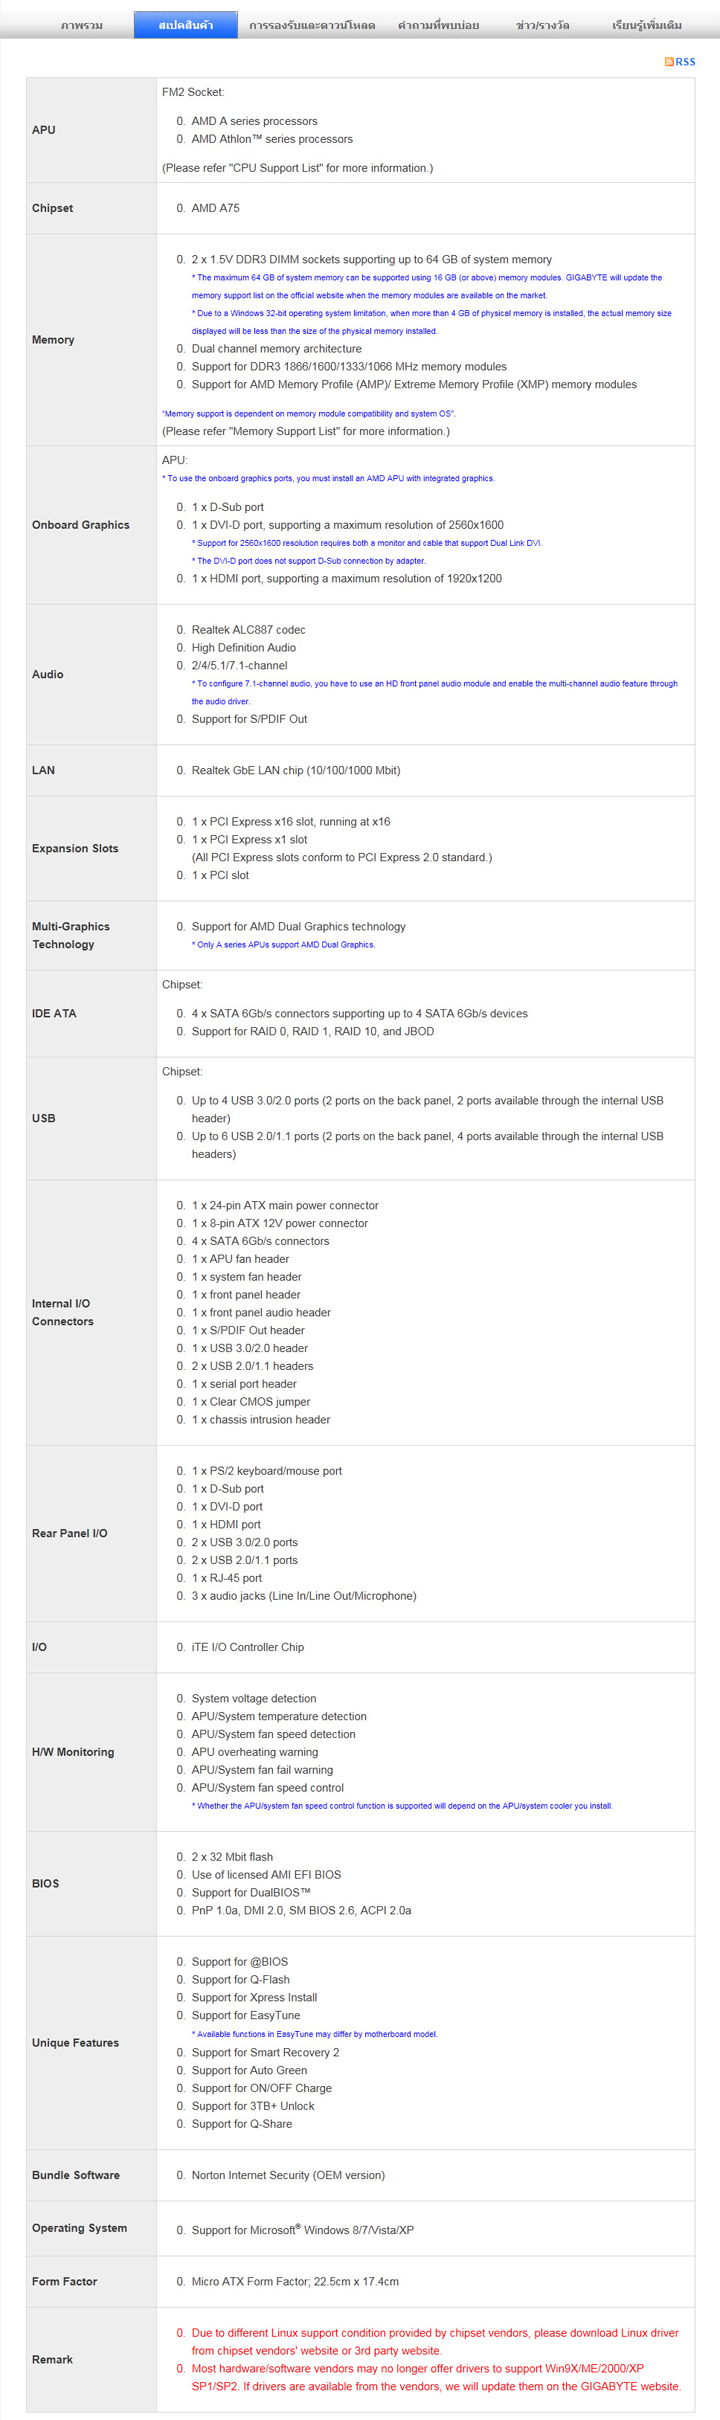Go to the คำถามที่พบบ่อย tab
The width and height of the screenshot is (720, 2420).
(x=438, y=25)
